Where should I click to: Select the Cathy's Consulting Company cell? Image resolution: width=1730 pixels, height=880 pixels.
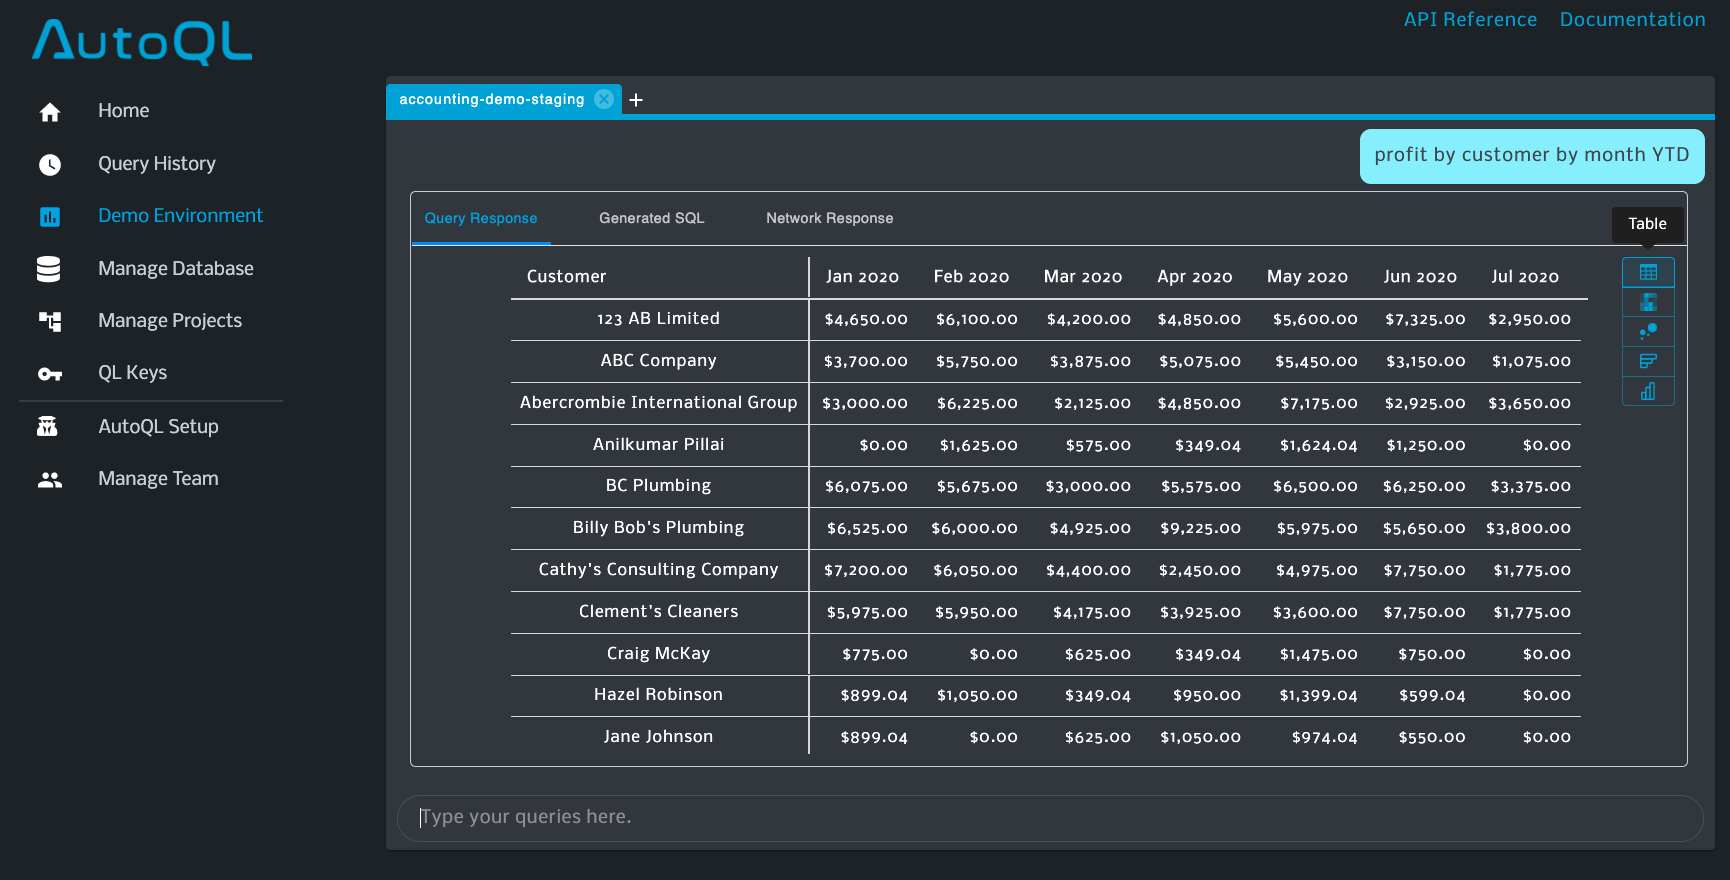(658, 569)
